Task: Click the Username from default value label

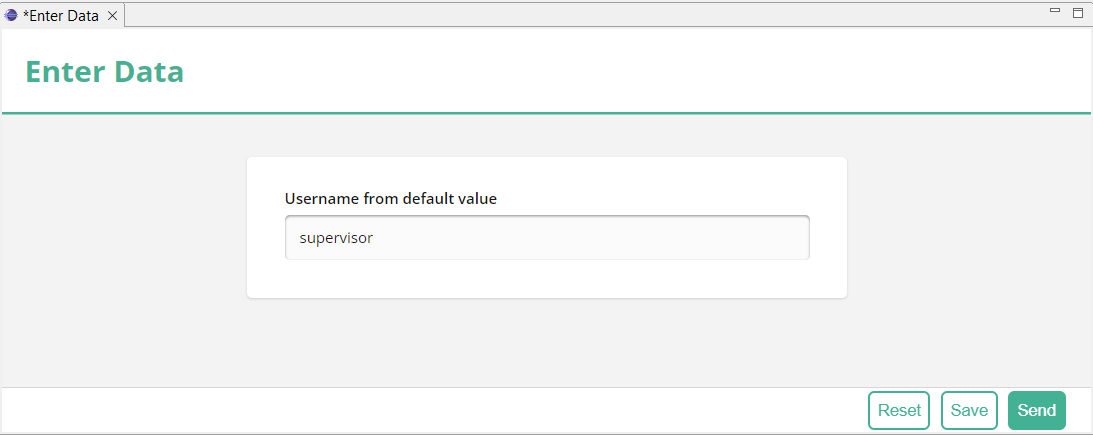Action: (x=391, y=199)
